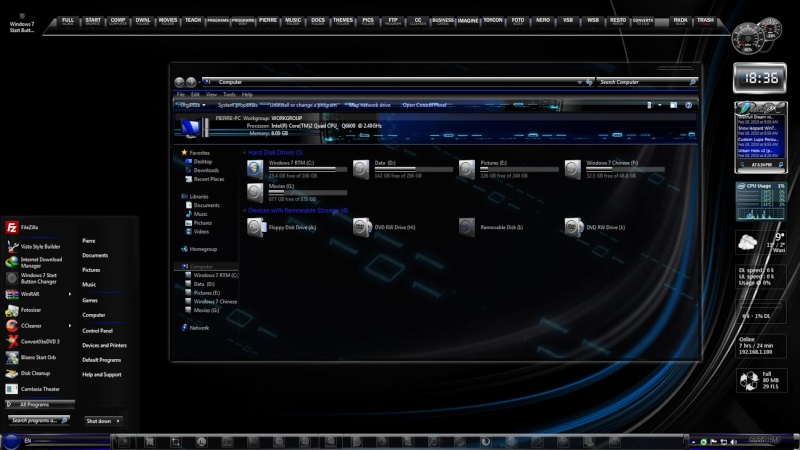Open Windows 7 RTM (C:) drive icon

pyautogui.click(x=255, y=169)
